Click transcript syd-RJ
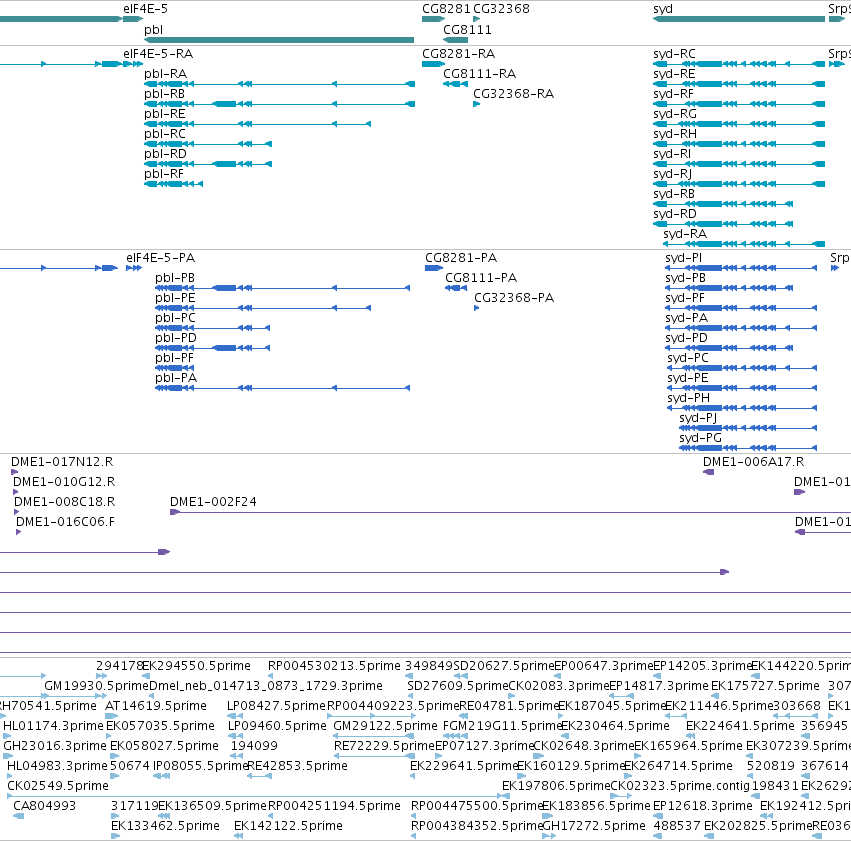Screen dimensions: 851x841 pos(739,184)
